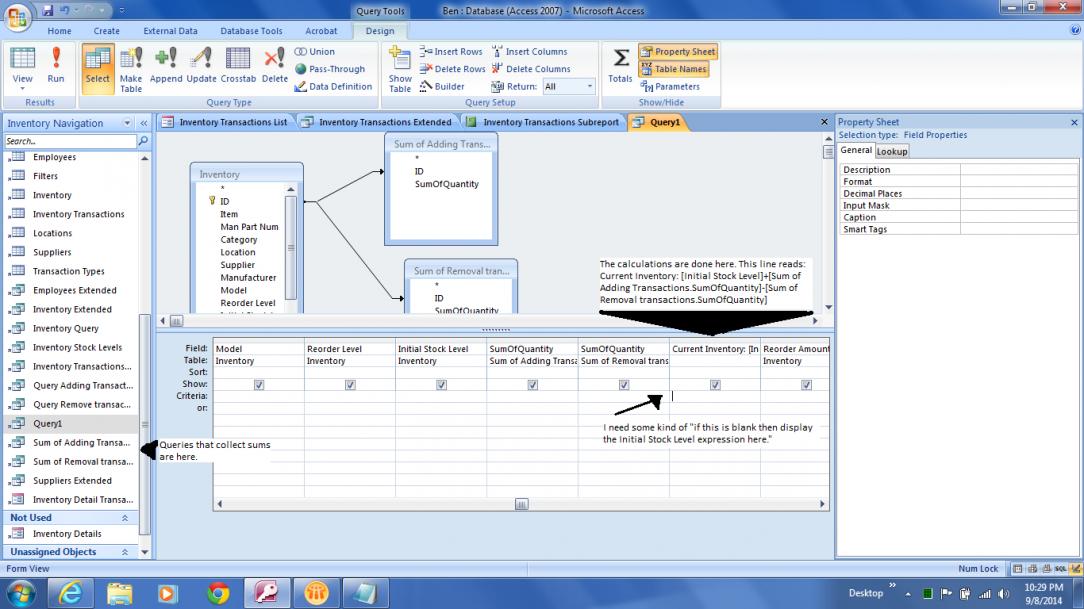Viewport: 1084px width, 609px height.
Task: Click the Office Button orb
Action: pyautogui.click(x=17, y=17)
